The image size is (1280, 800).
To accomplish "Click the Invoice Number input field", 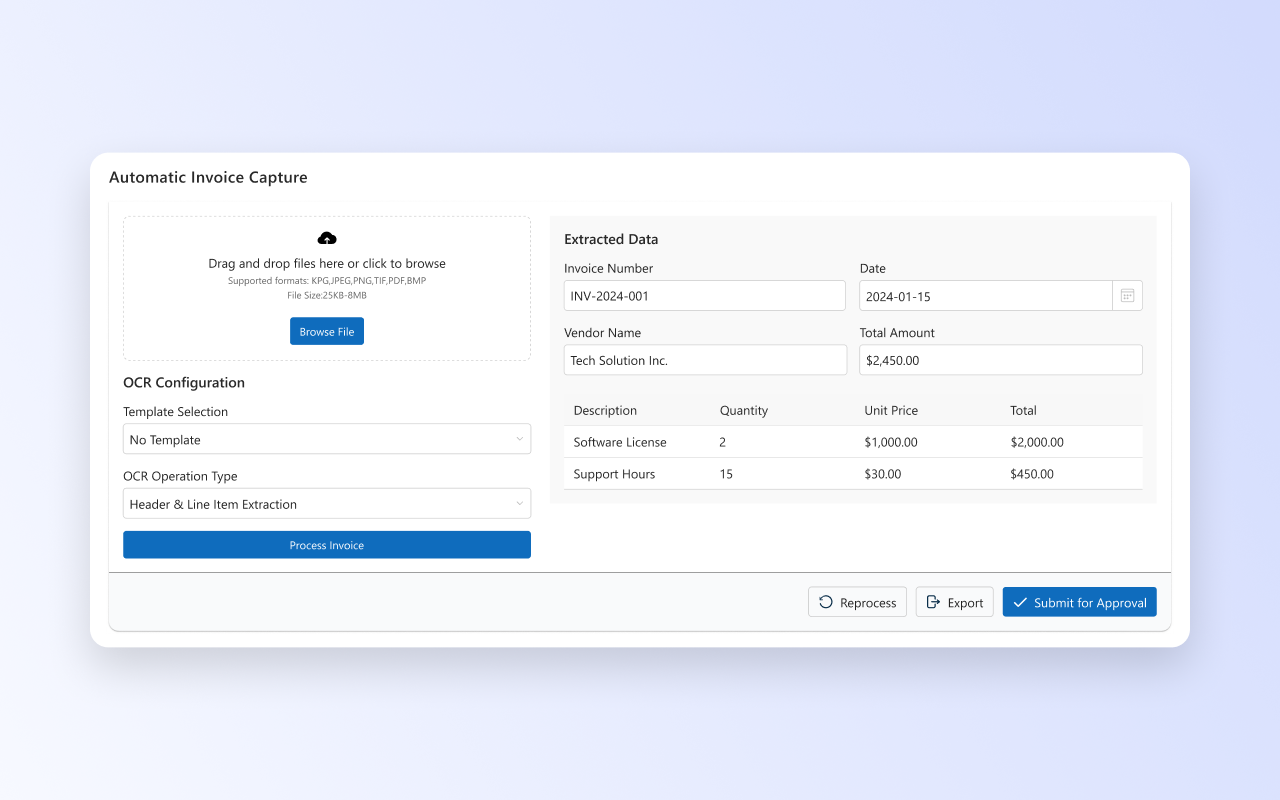I will click(704, 296).
